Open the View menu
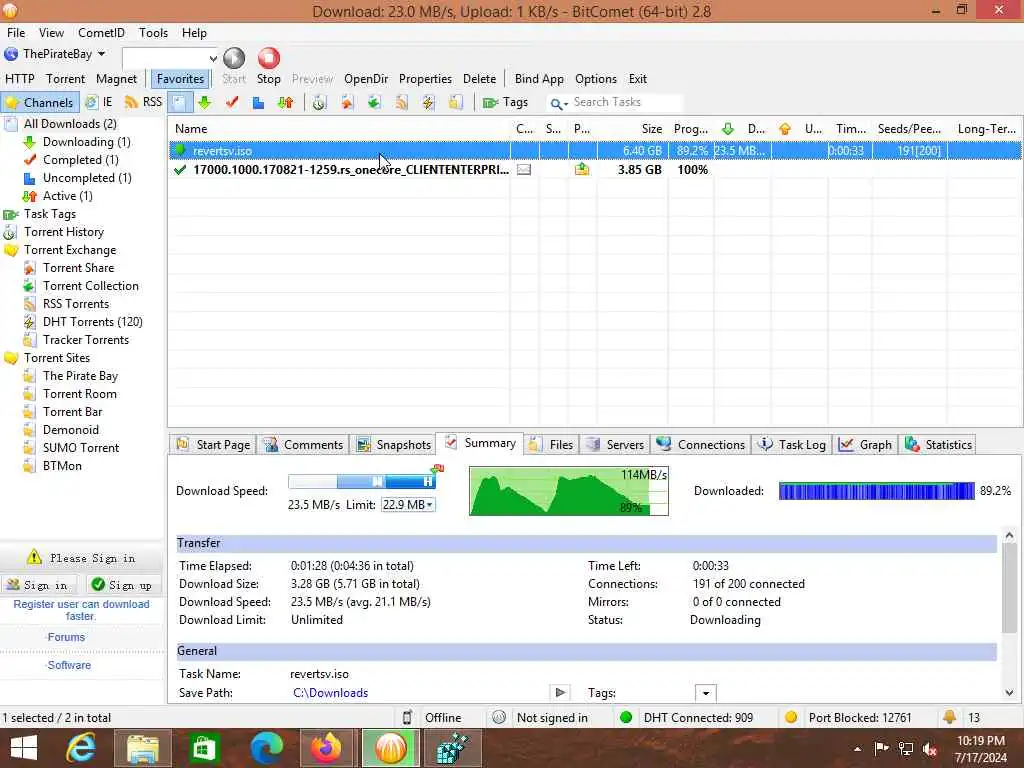1024x768 pixels. [x=51, y=33]
